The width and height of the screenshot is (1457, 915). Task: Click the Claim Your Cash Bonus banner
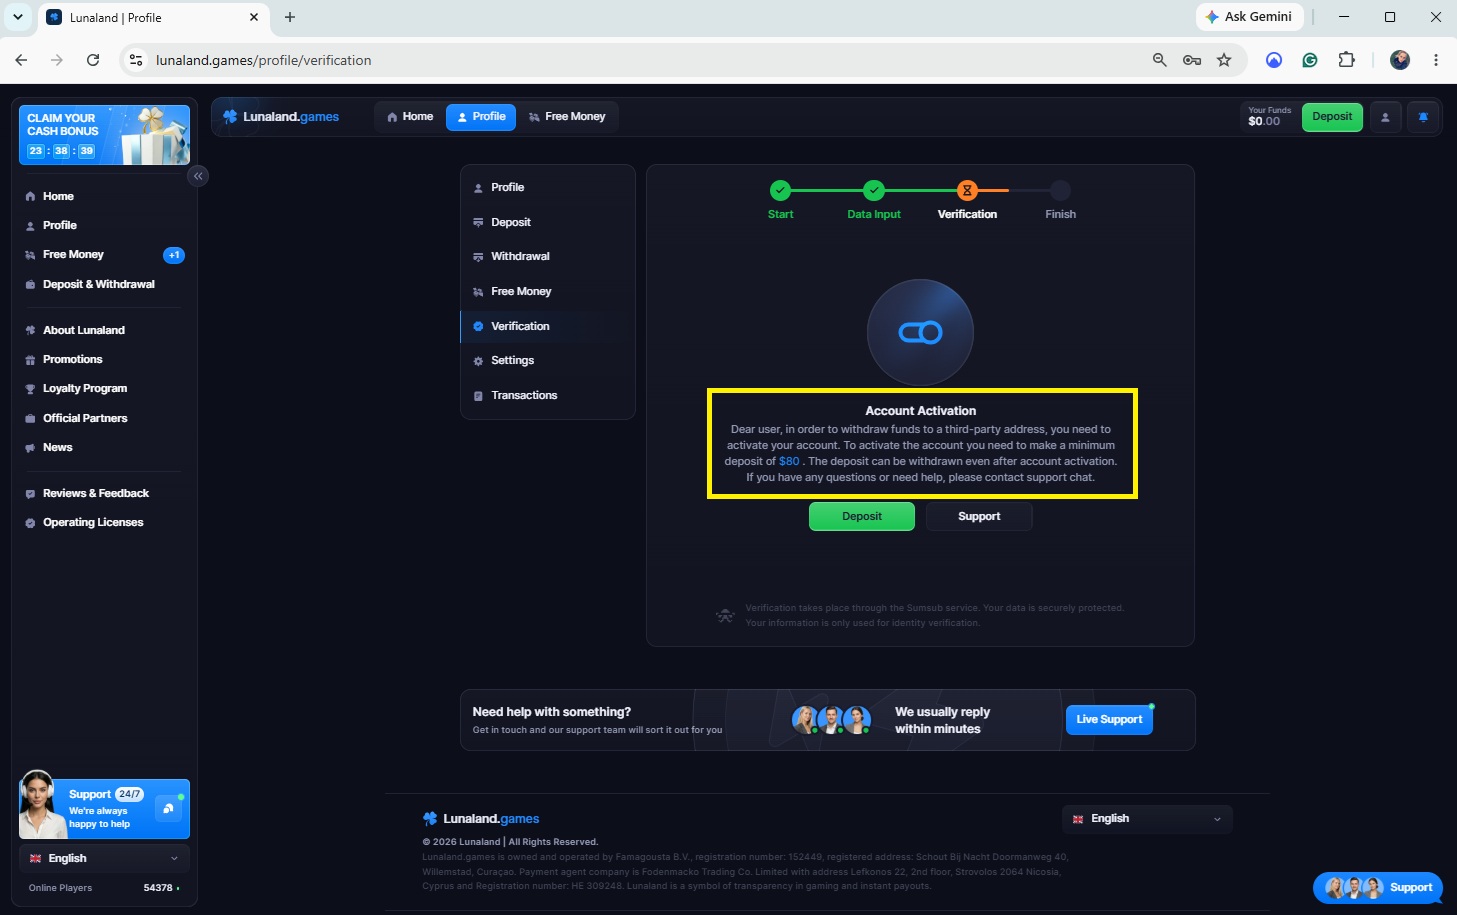click(104, 135)
